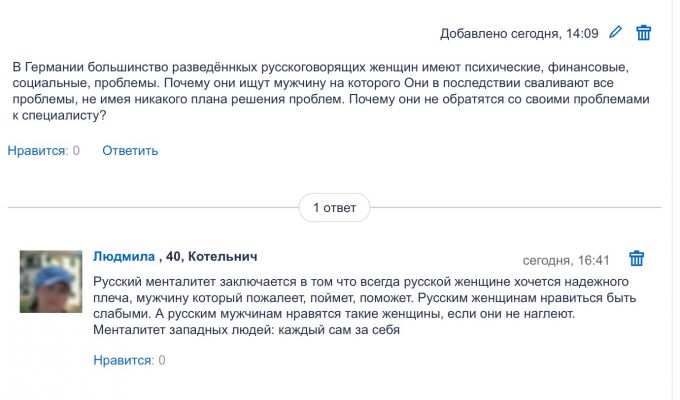Click the "40, Котельнич" age and city label
The height and width of the screenshot is (400, 680).
point(212,256)
